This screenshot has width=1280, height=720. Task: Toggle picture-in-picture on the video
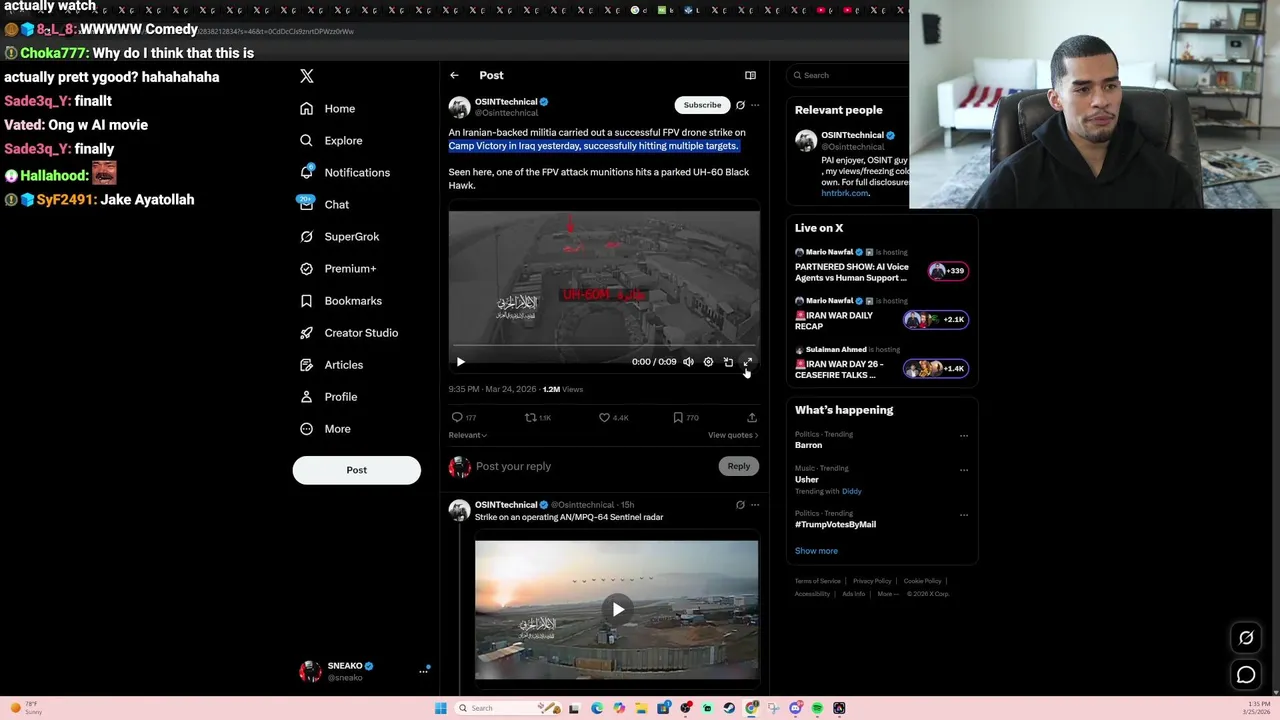click(x=728, y=362)
